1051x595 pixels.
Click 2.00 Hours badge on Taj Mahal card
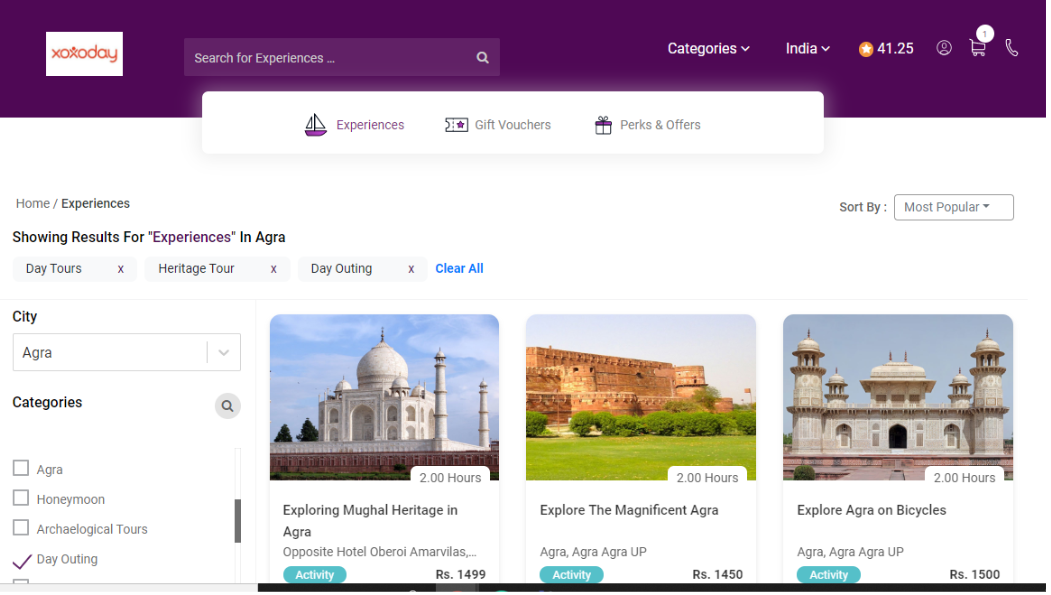[452, 480]
